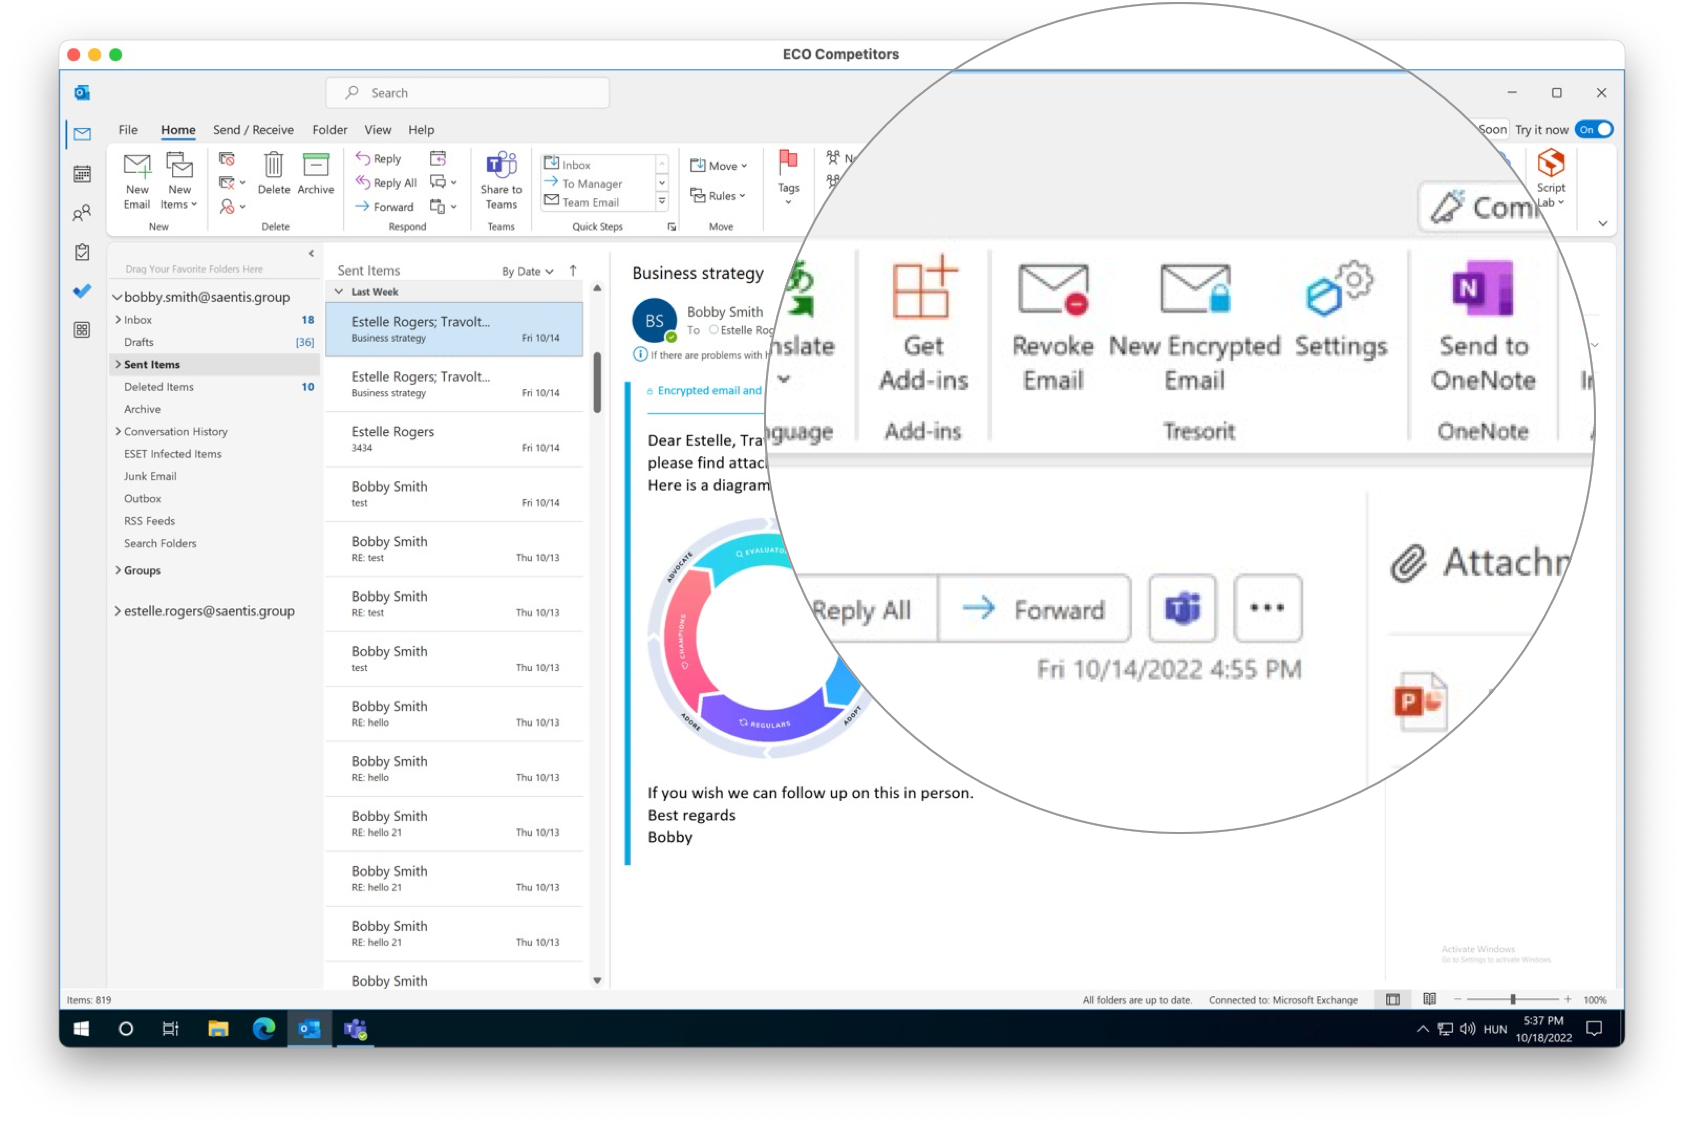Click zoom in plus button
Screen dimensions: 1684x1126
1567,999
